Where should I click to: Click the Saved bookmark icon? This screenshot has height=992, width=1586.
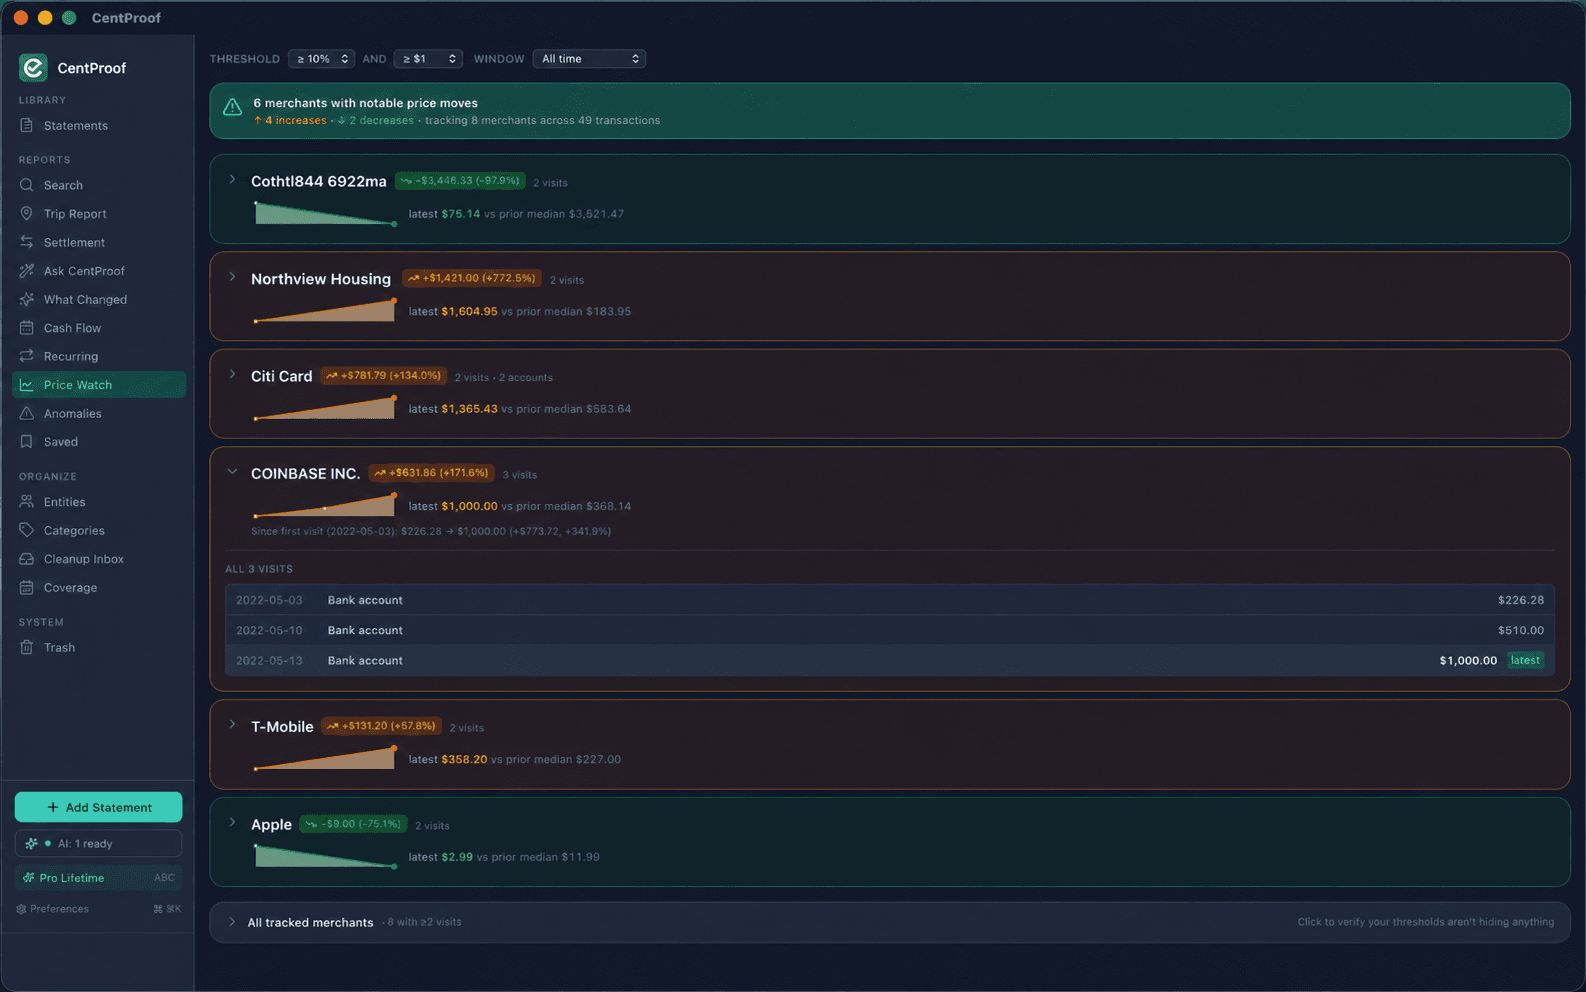[x=27, y=441]
